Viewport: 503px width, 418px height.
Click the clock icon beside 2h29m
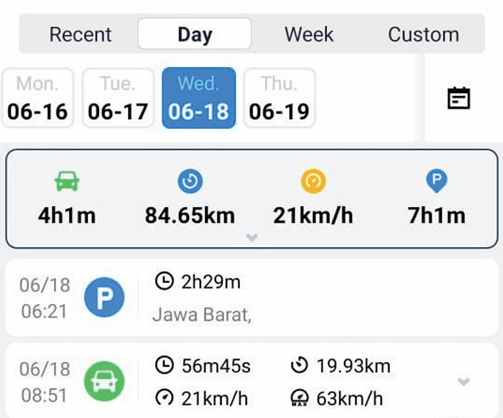click(164, 281)
